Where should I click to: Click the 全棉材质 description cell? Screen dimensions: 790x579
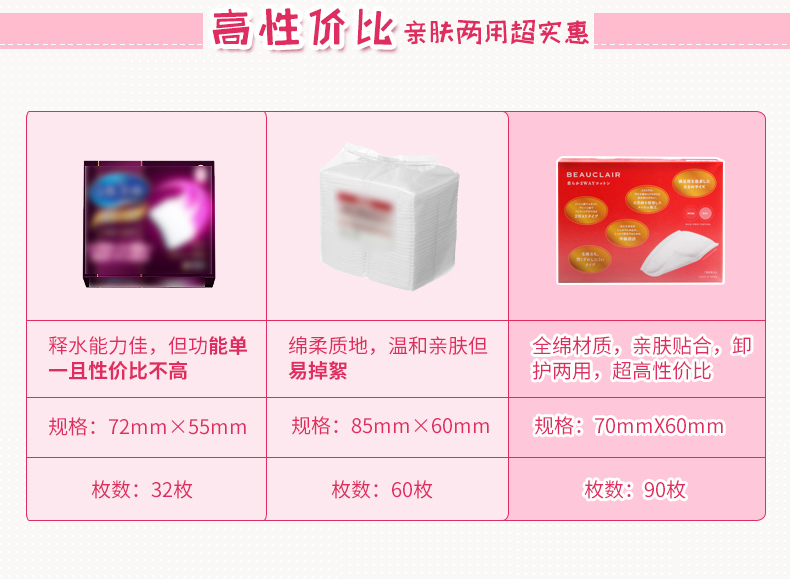637,358
